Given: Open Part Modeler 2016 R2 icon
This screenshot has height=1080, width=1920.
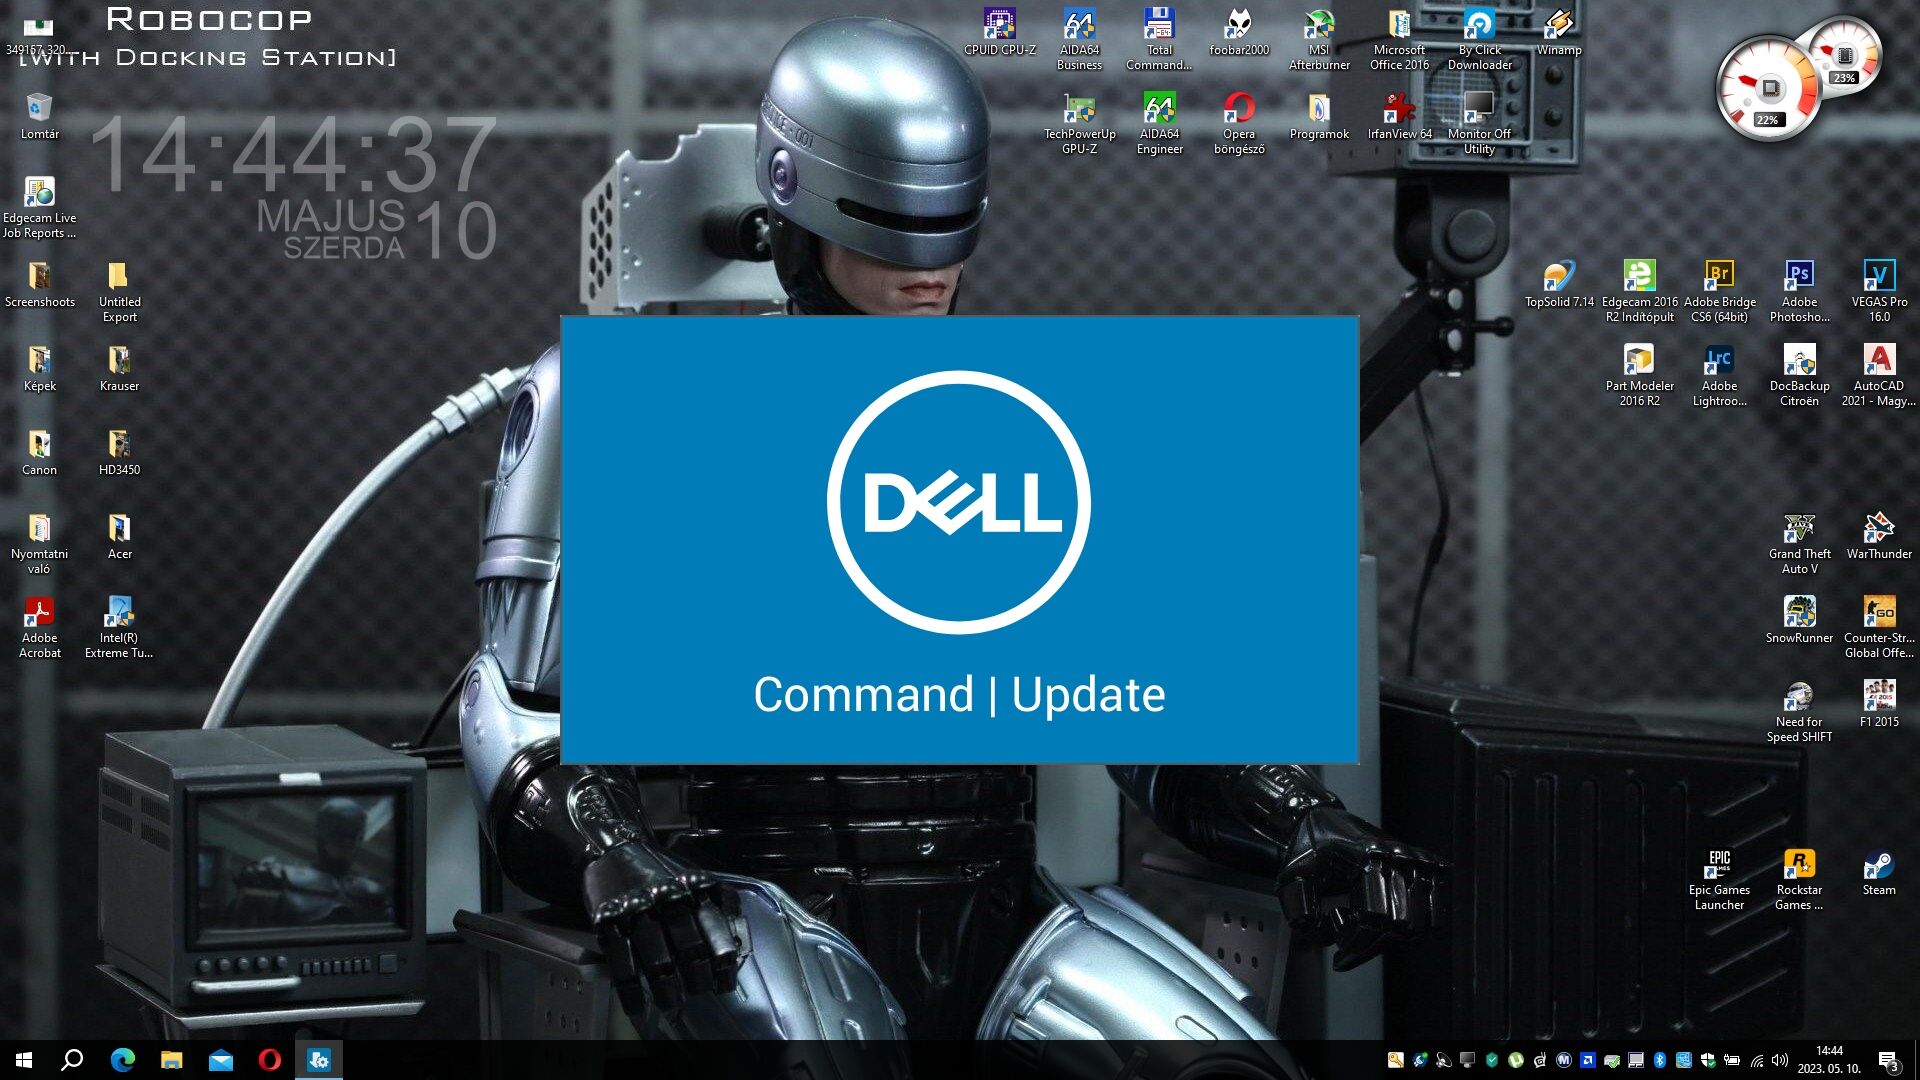Looking at the screenshot, I should (x=1639, y=376).
